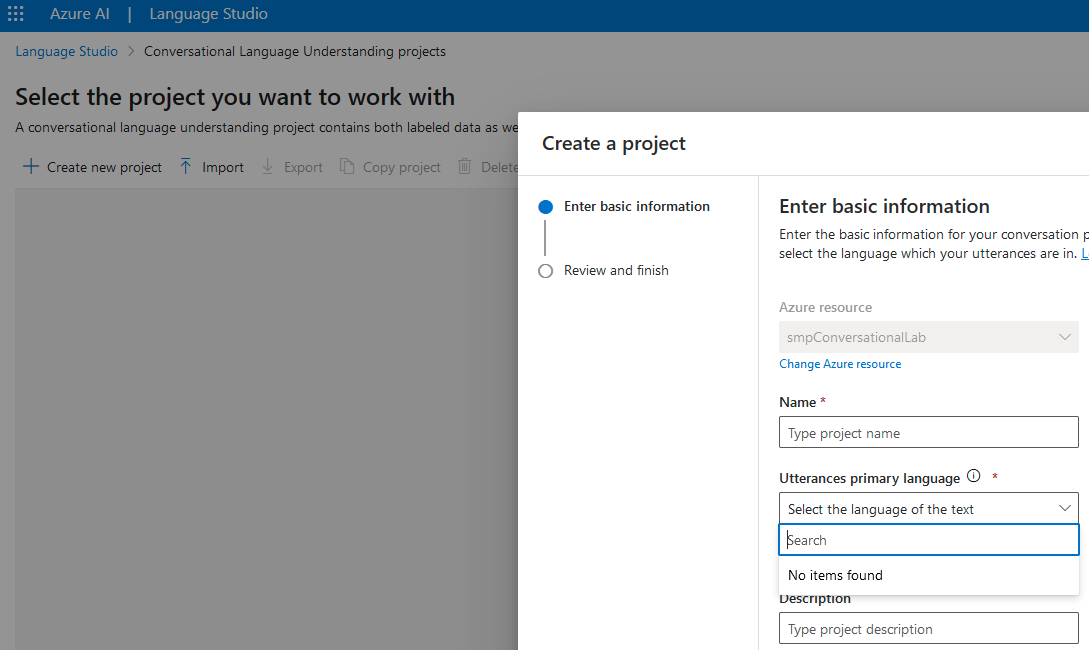
Task: Click the Copy project button label
Action: coord(401,167)
